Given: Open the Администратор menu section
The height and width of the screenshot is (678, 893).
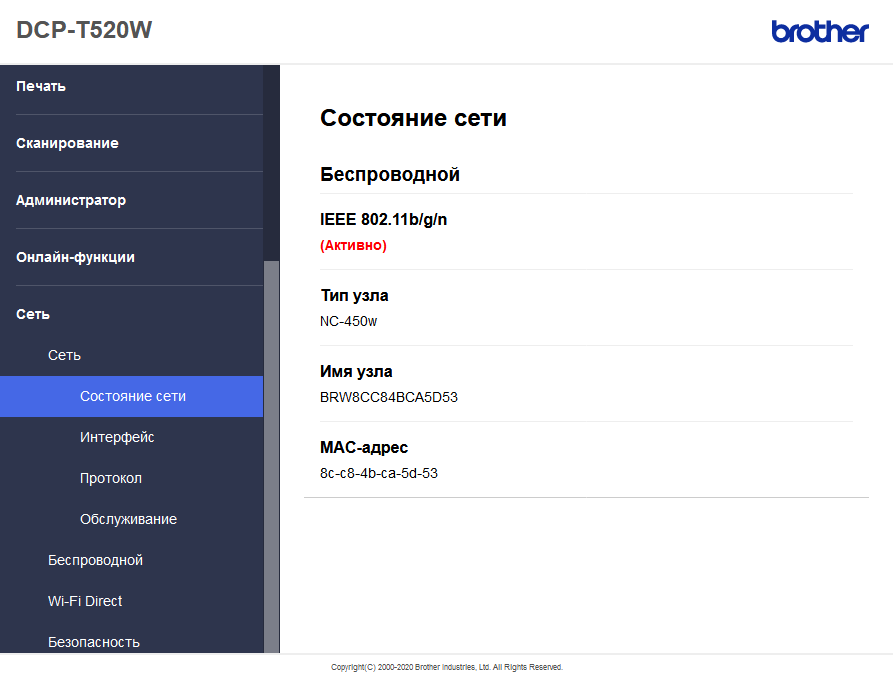Looking at the screenshot, I should tap(71, 201).
